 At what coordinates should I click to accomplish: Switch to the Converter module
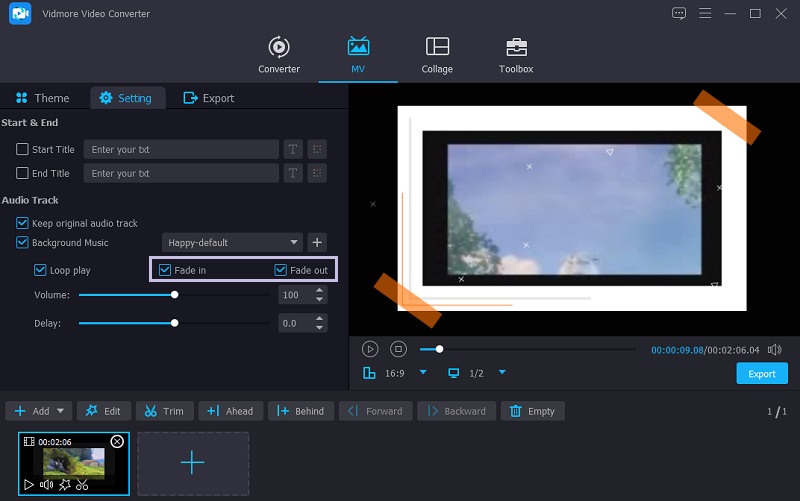coord(279,47)
